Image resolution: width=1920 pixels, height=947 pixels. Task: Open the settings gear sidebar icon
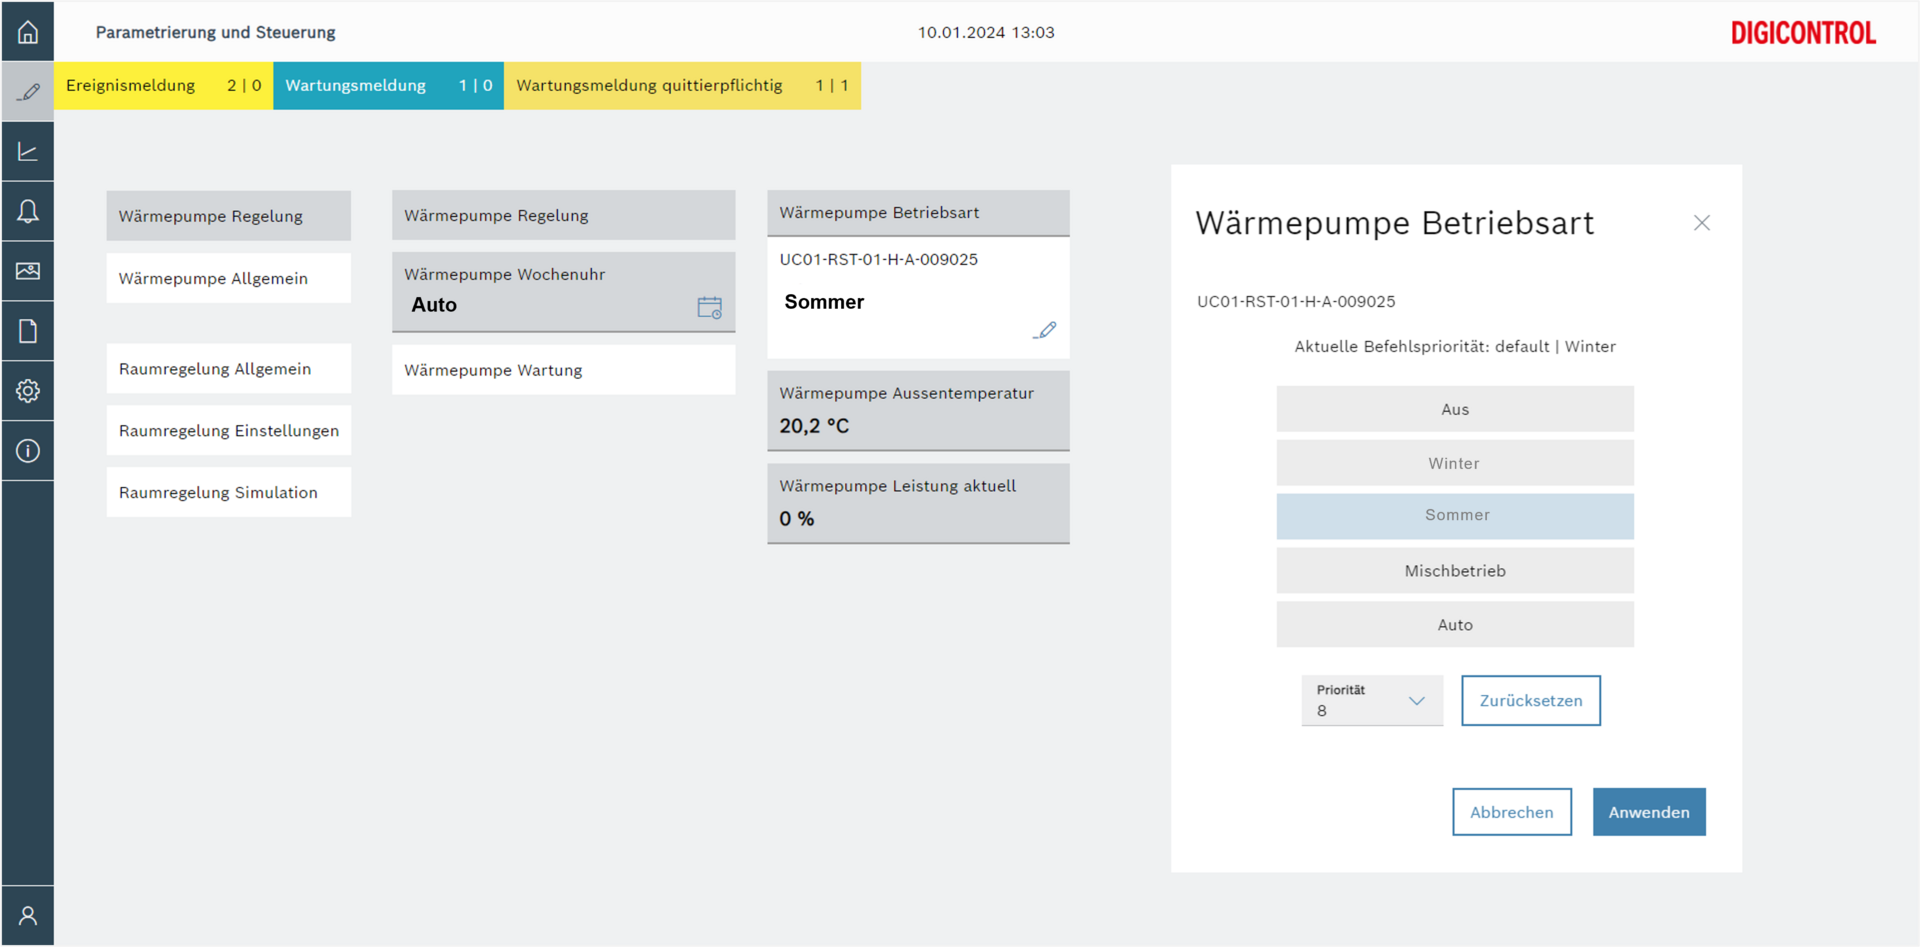click(x=28, y=391)
